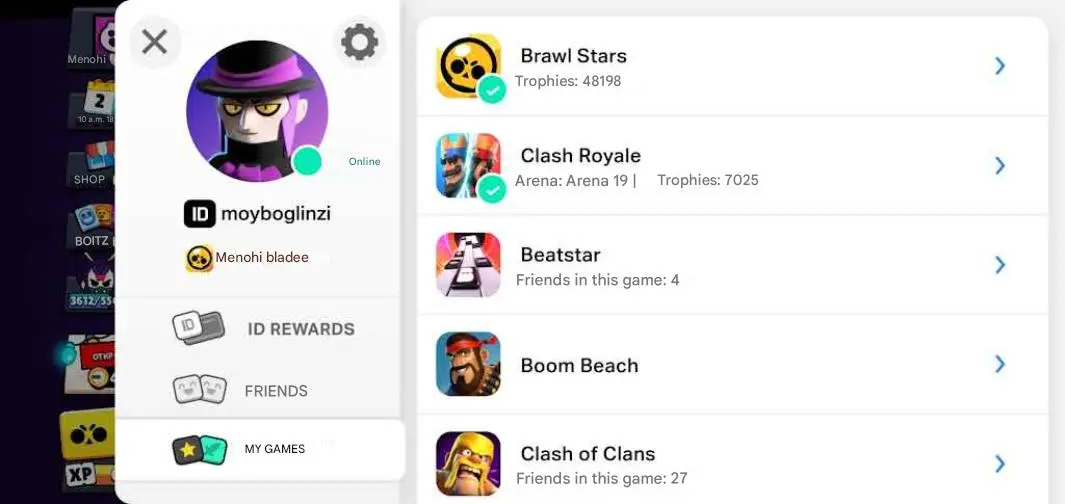Click the Friends smiley faces icon
This screenshot has height=504, width=1065.
(199, 389)
